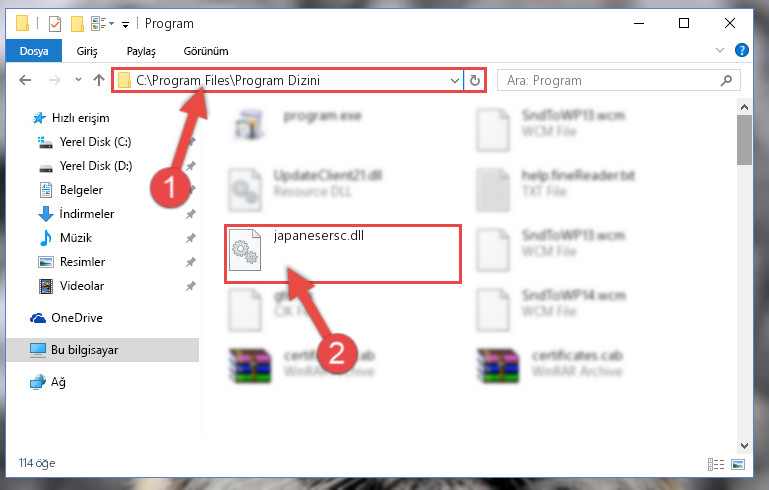Click the Properties checkmark icon in title bar
This screenshot has width=769, height=490.
coord(54,24)
